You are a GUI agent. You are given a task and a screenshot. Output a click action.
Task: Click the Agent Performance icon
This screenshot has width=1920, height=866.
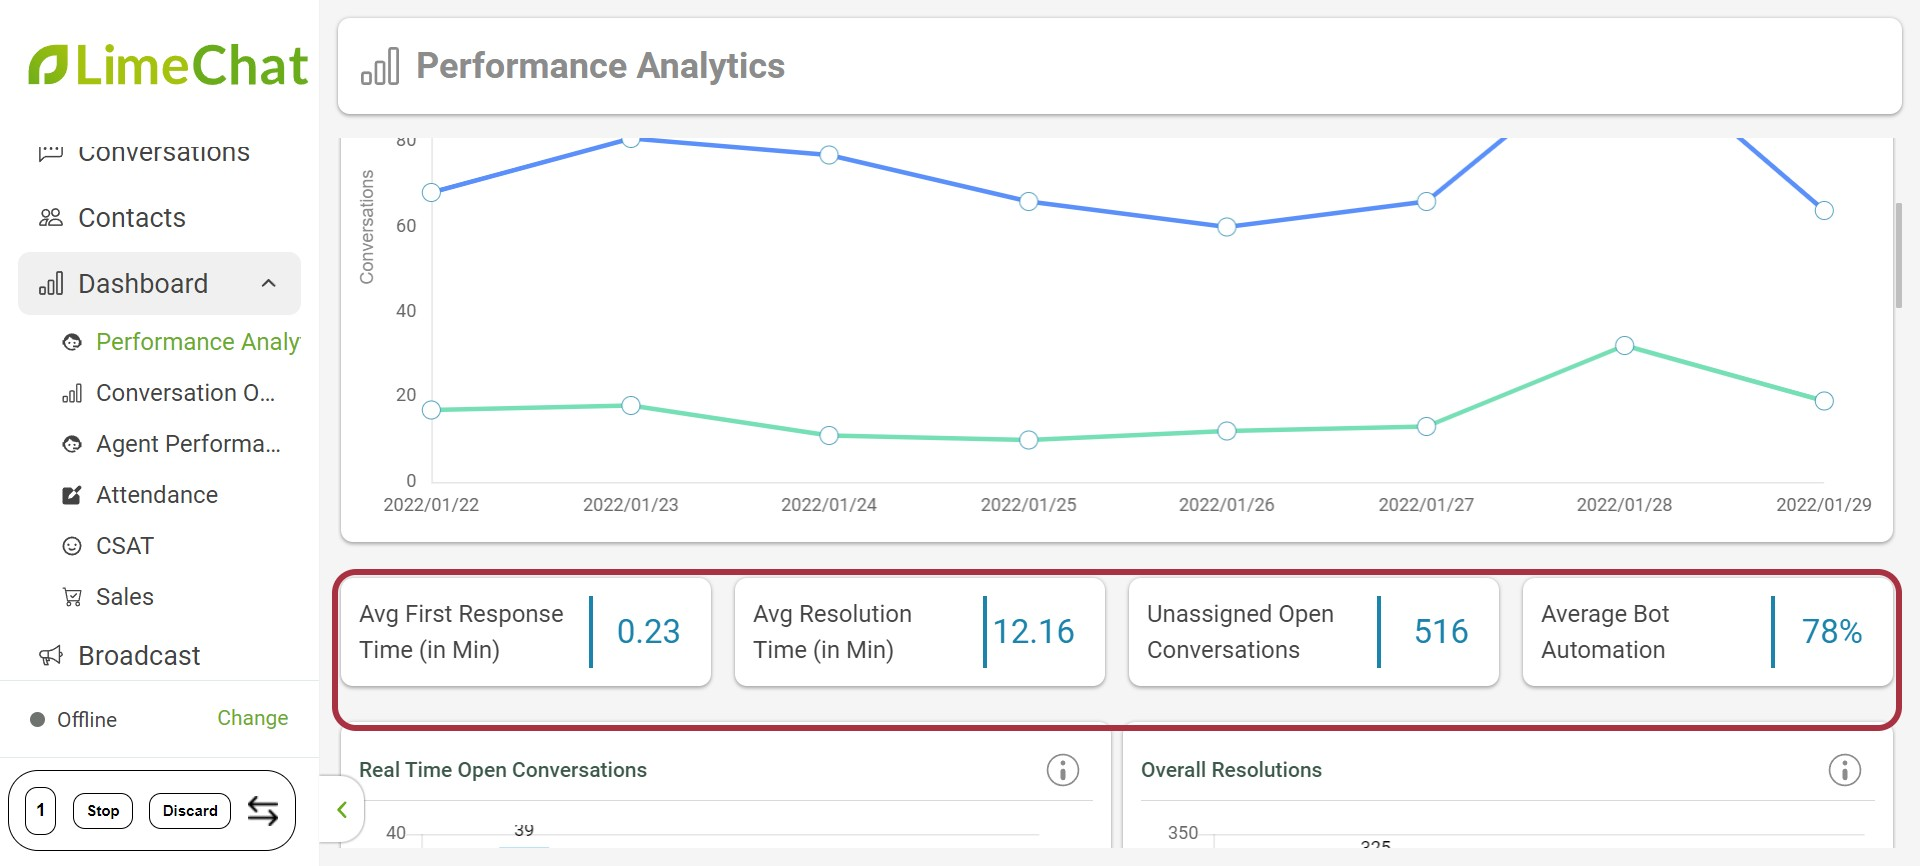[x=72, y=444]
